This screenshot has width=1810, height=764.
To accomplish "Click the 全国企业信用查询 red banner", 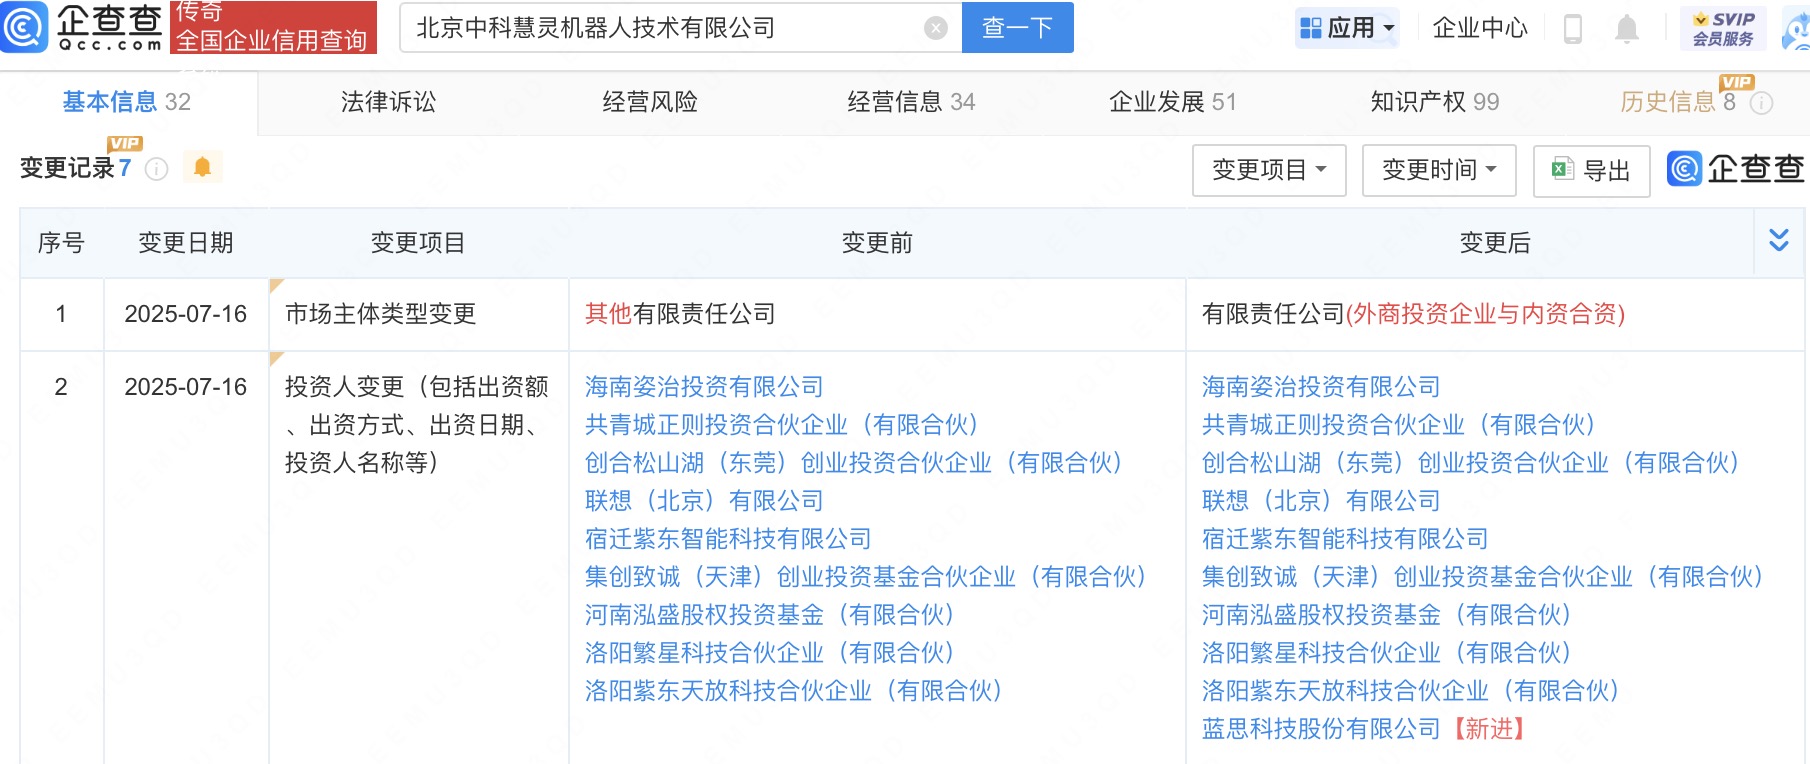I will click(273, 27).
